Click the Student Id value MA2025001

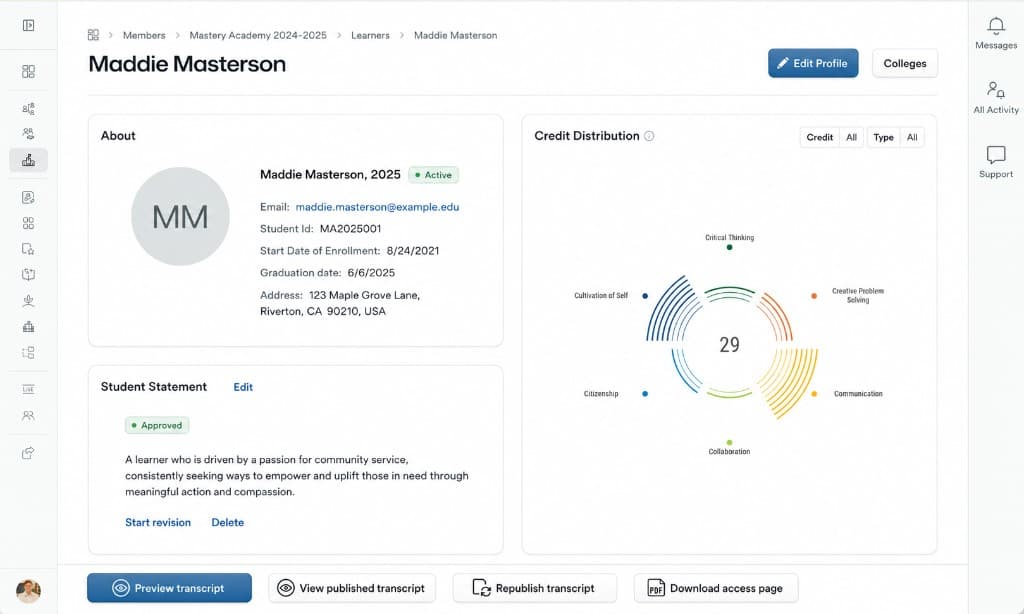tap(351, 229)
